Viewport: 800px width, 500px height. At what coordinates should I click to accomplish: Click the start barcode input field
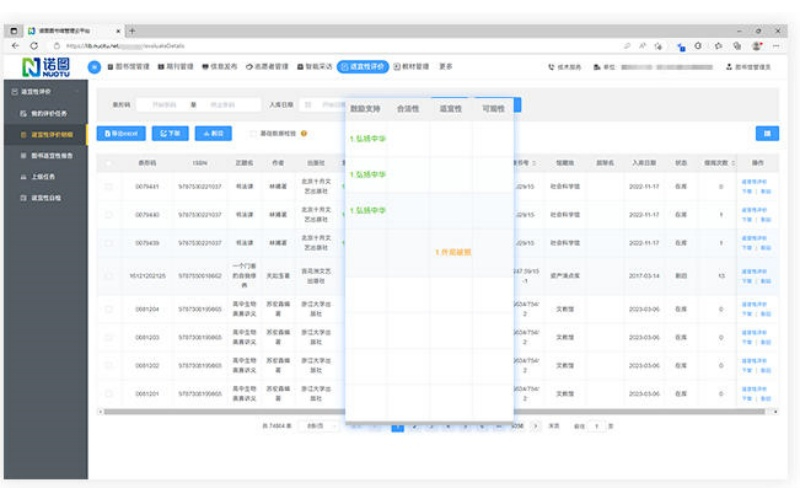pos(162,105)
